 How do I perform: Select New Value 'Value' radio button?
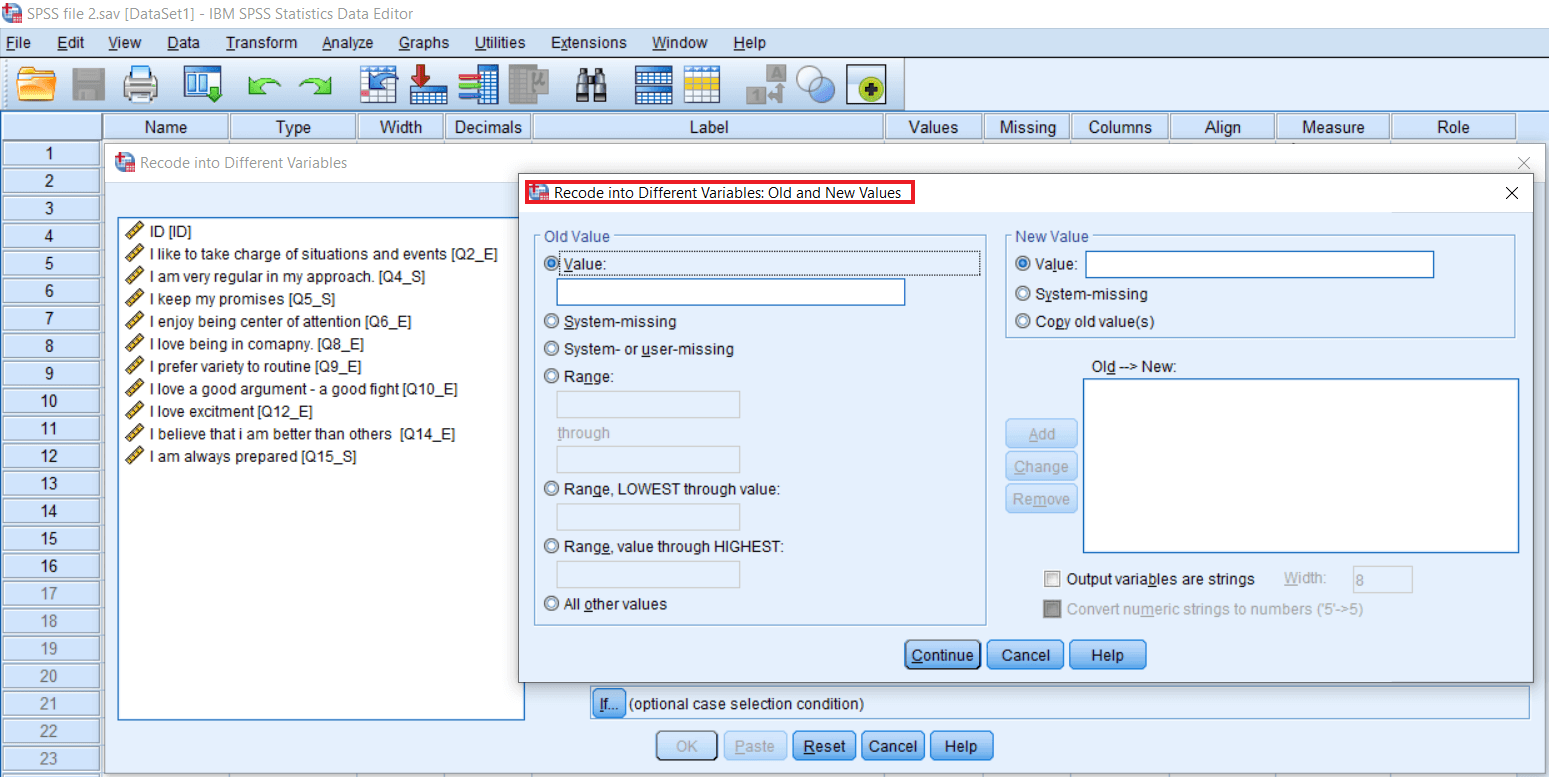[x=1022, y=264]
